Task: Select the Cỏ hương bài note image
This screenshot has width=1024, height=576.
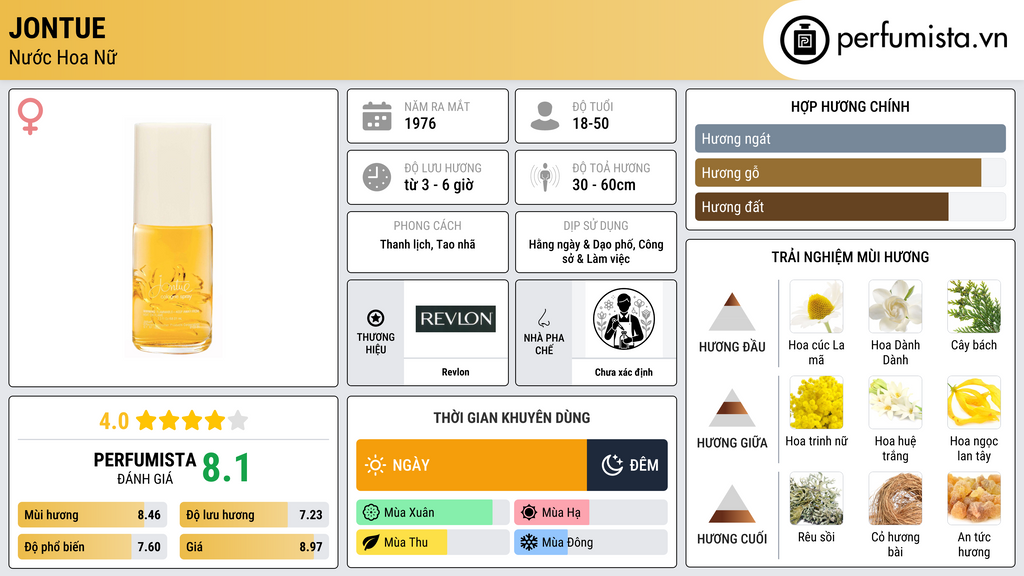Action: (x=895, y=499)
